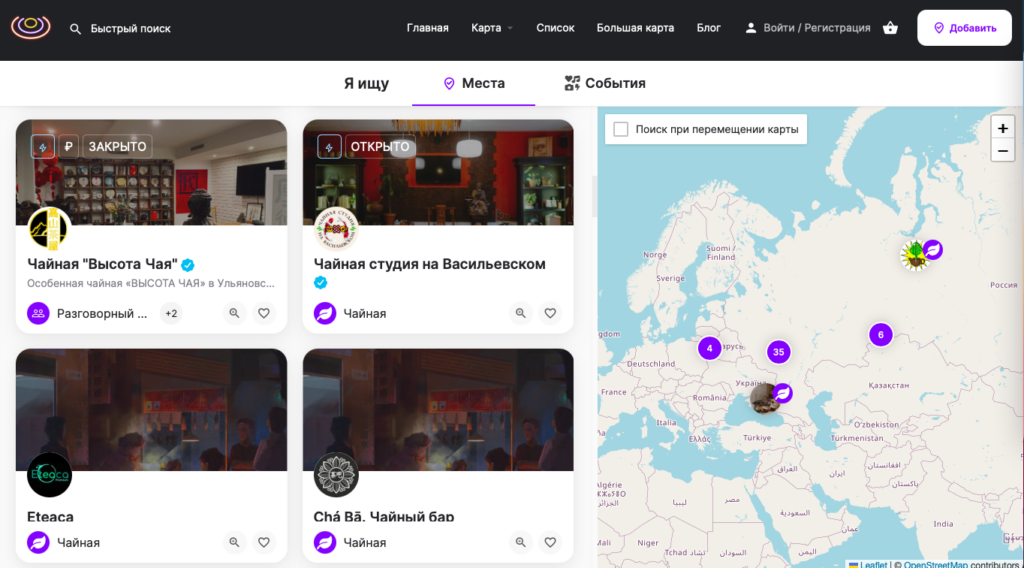Click the Чайная category icon on Chá Bā card
Image resolution: width=1024 pixels, height=568 pixels.
[x=325, y=543]
